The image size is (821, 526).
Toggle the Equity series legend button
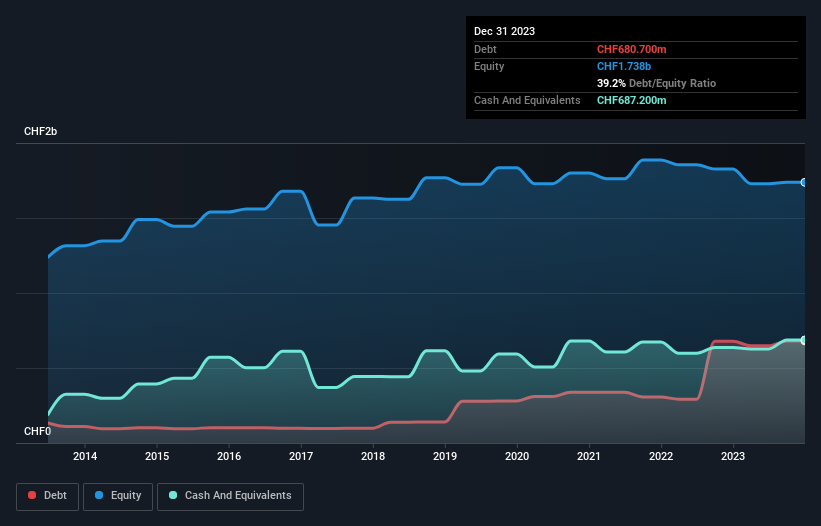[x=118, y=496]
